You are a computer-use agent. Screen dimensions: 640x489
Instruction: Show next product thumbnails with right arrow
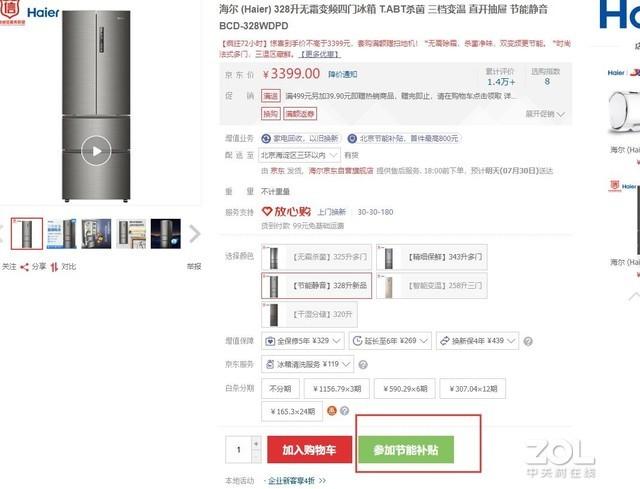(x=195, y=234)
